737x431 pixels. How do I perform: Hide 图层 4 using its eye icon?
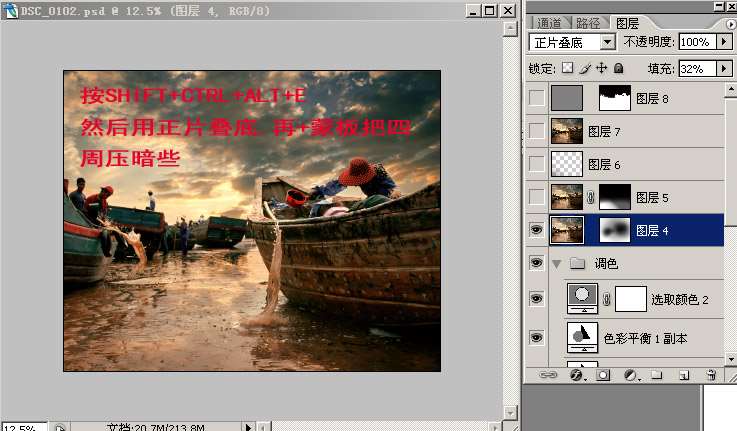pyautogui.click(x=537, y=230)
